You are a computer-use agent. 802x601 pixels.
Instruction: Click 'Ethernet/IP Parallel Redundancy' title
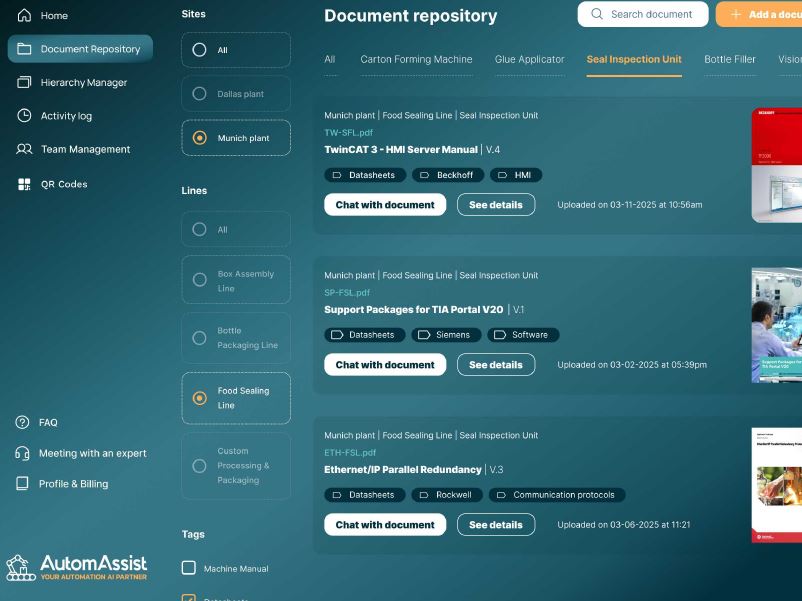pyautogui.click(x=403, y=470)
